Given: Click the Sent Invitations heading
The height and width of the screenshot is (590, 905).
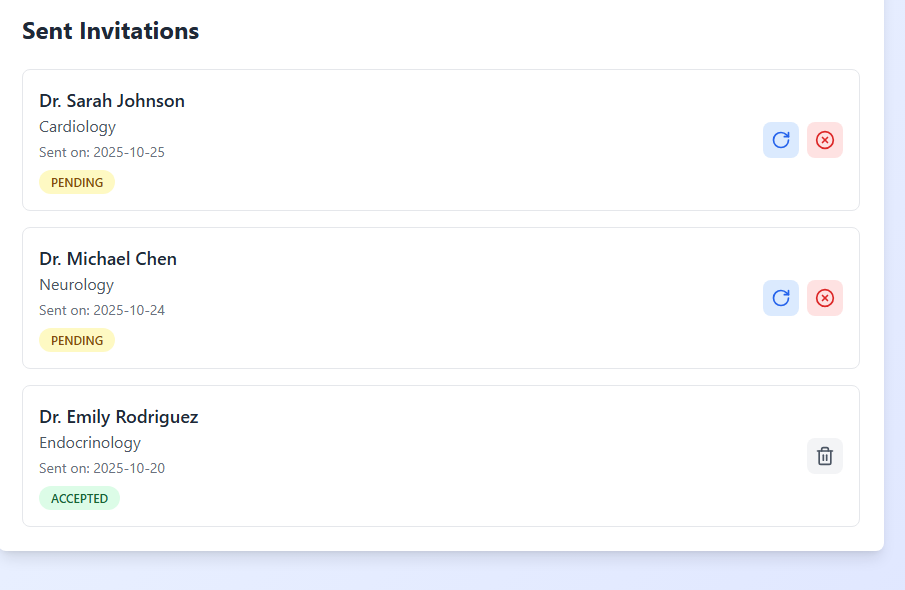Looking at the screenshot, I should coord(111,31).
